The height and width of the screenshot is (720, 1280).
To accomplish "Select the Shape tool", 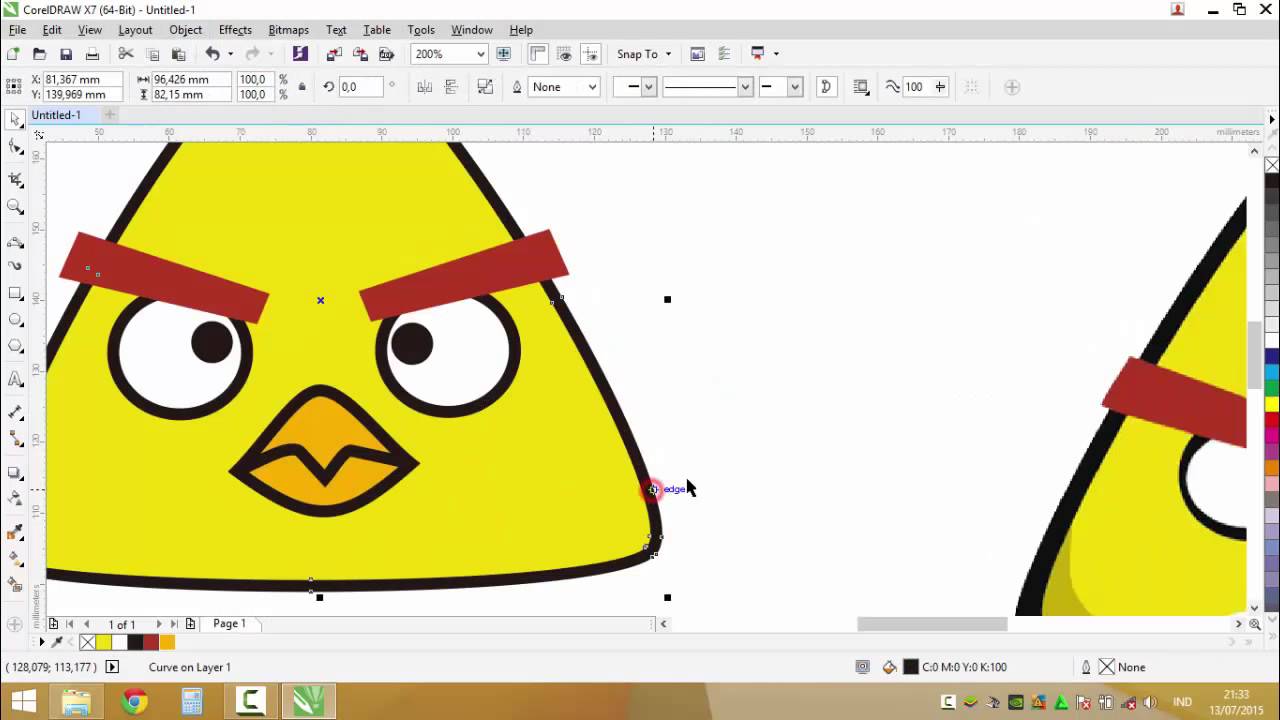I will pyautogui.click(x=15, y=148).
